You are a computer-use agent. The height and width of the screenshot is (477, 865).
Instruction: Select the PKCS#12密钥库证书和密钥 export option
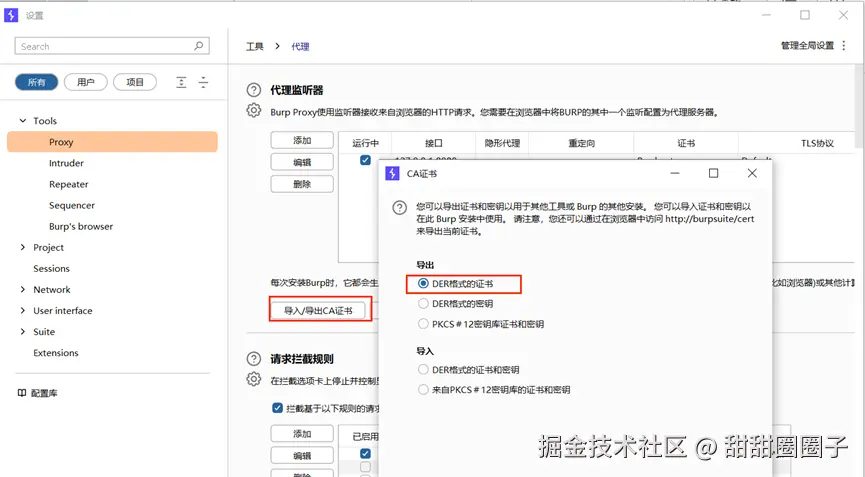point(423,324)
